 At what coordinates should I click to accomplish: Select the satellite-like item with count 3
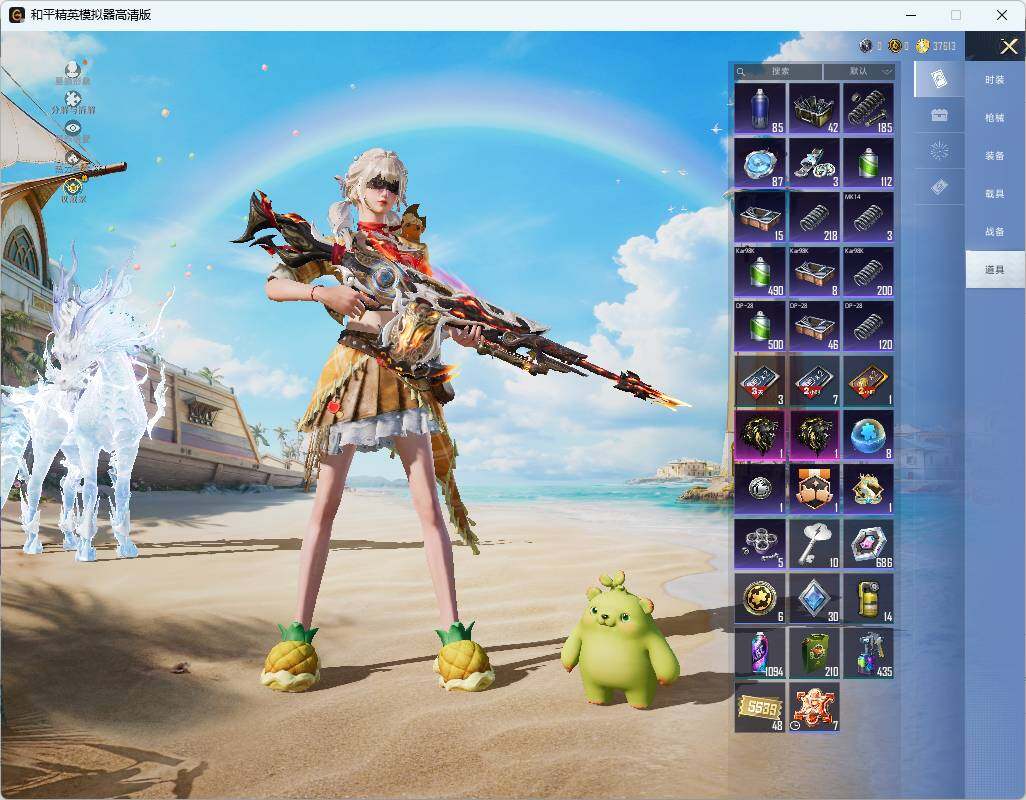click(814, 163)
